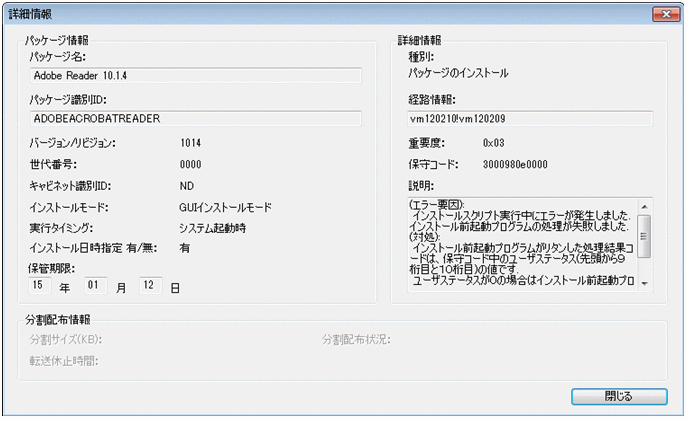
Task: Click the 説明 scrollbar thumb
Action: click(644, 236)
